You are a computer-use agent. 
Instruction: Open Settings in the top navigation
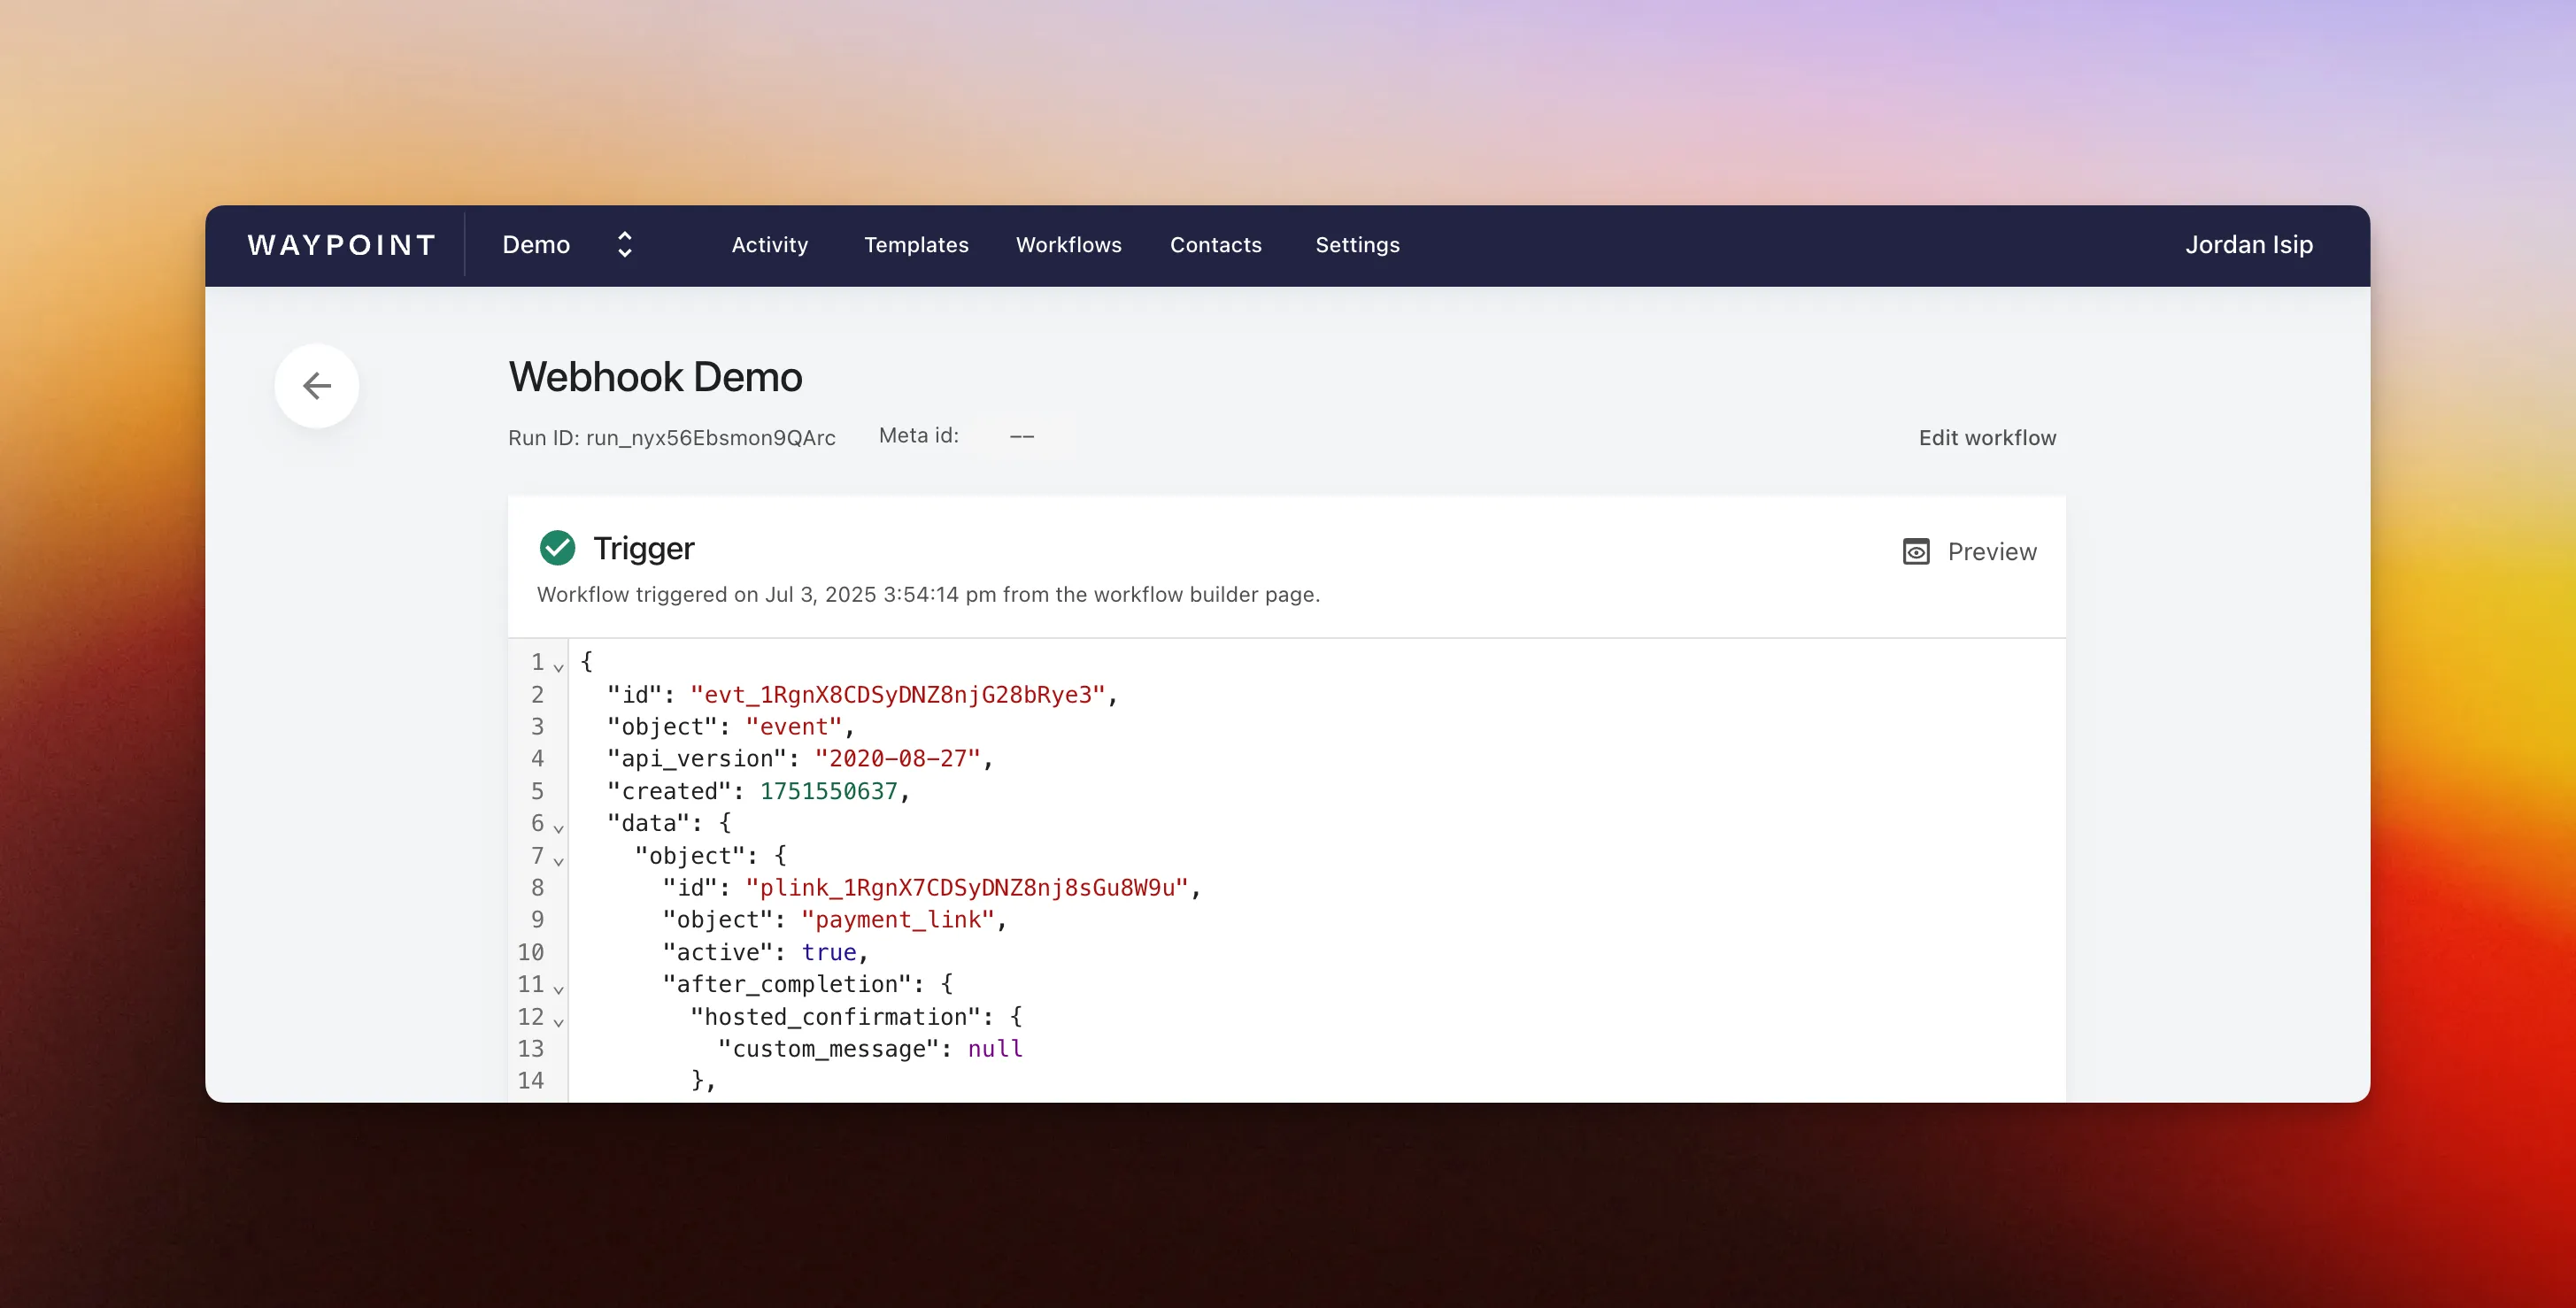[1357, 245]
